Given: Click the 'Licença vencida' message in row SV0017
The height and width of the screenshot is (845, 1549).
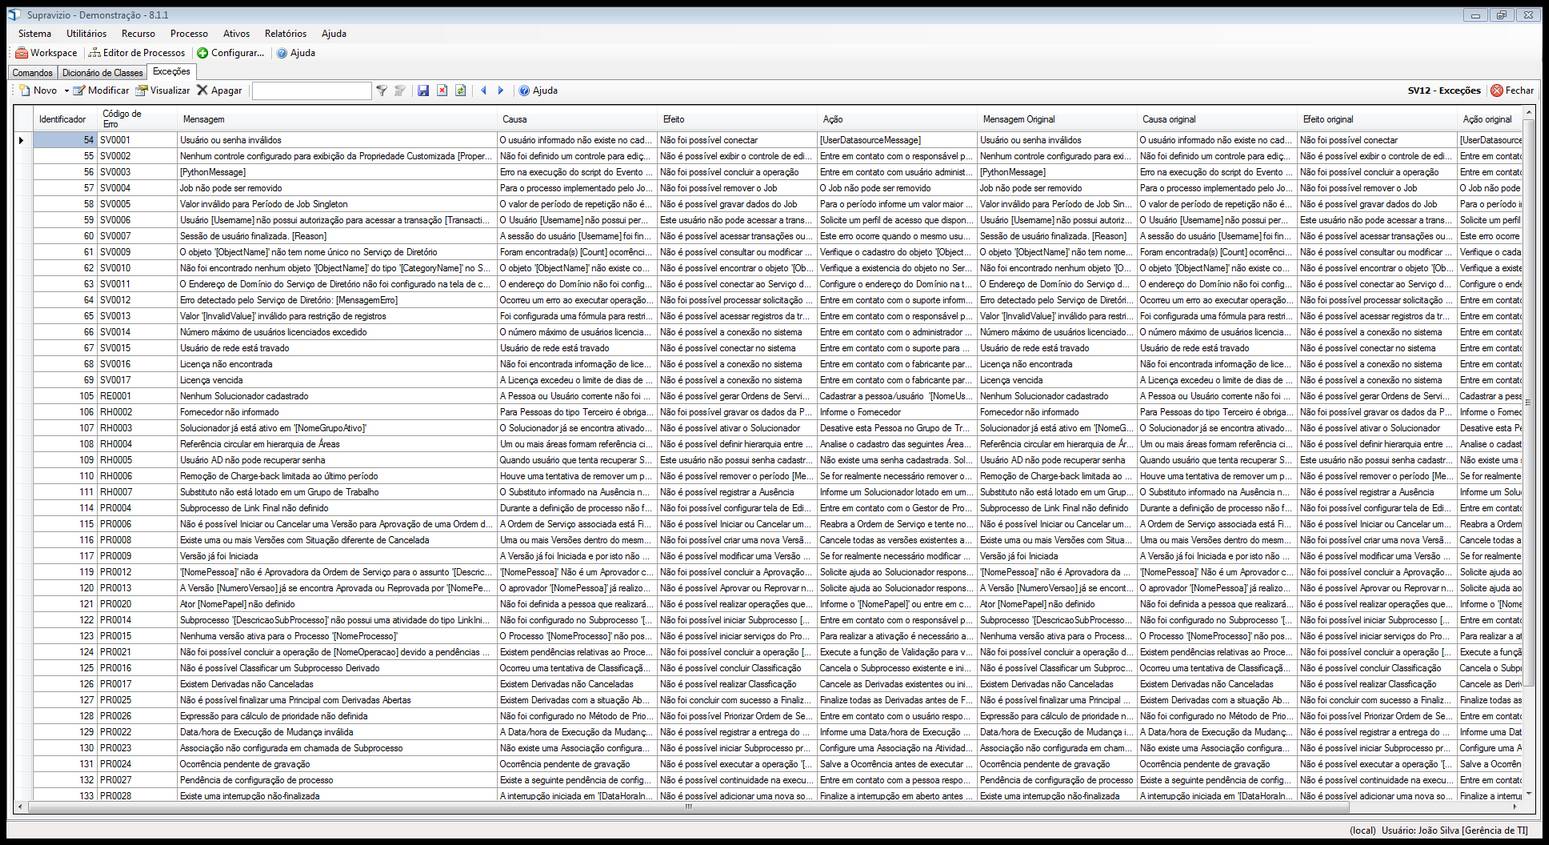Looking at the screenshot, I should (337, 380).
